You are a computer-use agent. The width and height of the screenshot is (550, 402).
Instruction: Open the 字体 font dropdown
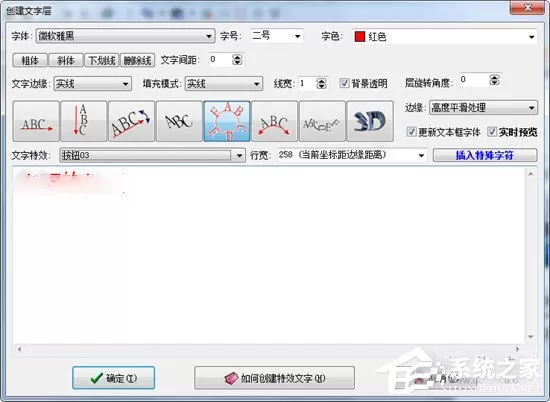(x=125, y=36)
